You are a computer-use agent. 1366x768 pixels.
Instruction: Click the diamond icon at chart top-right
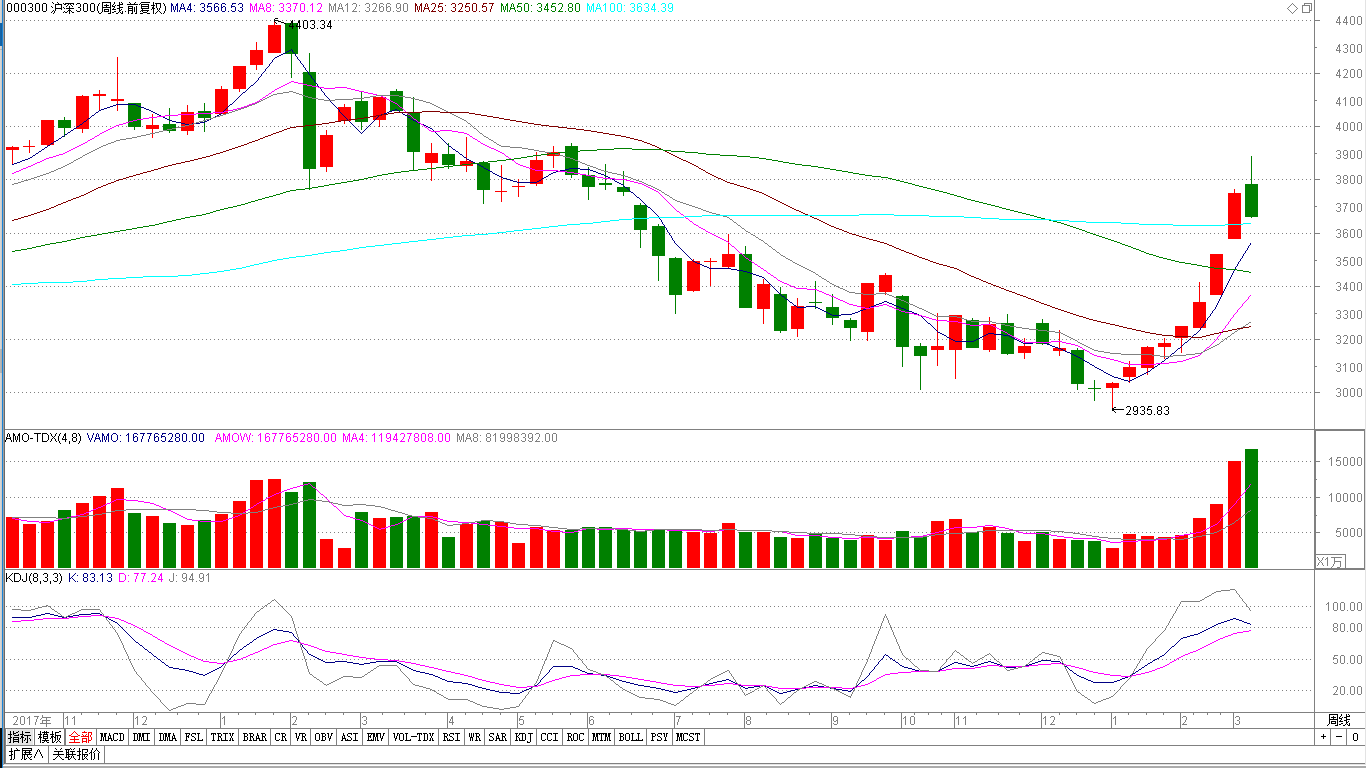tap(1290, 8)
